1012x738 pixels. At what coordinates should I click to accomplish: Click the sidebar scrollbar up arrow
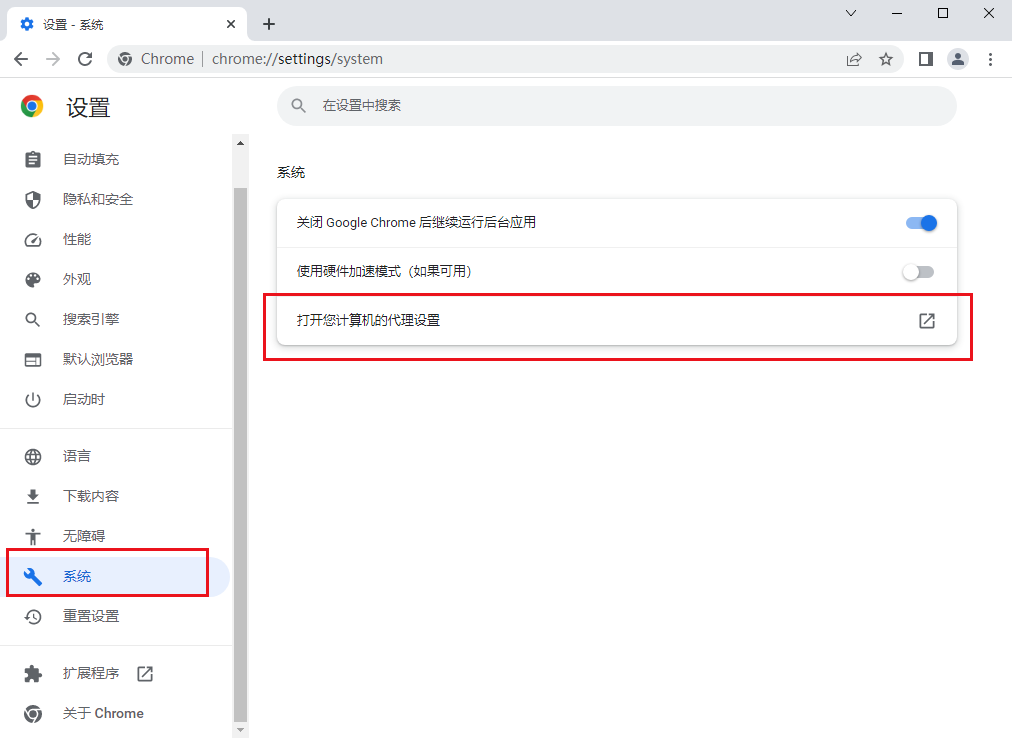coord(240,143)
